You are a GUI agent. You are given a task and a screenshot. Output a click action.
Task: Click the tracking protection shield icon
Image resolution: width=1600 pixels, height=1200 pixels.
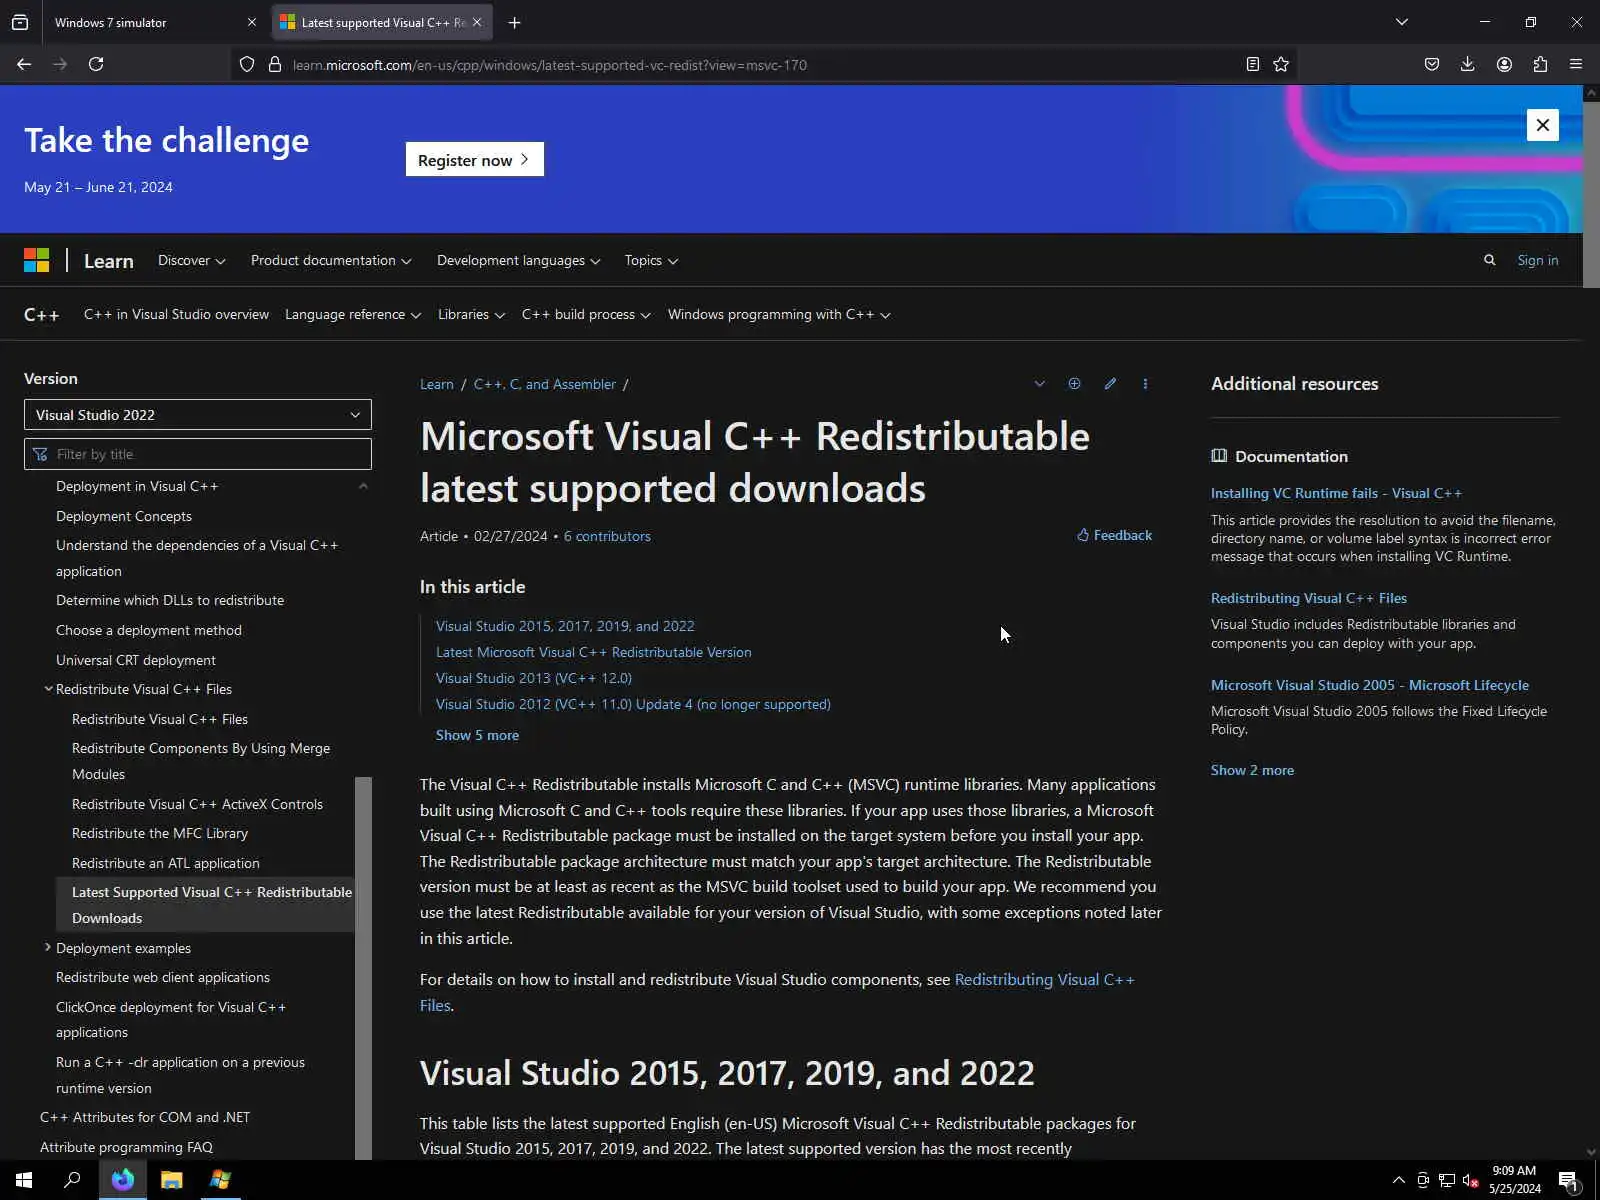(247, 64)
